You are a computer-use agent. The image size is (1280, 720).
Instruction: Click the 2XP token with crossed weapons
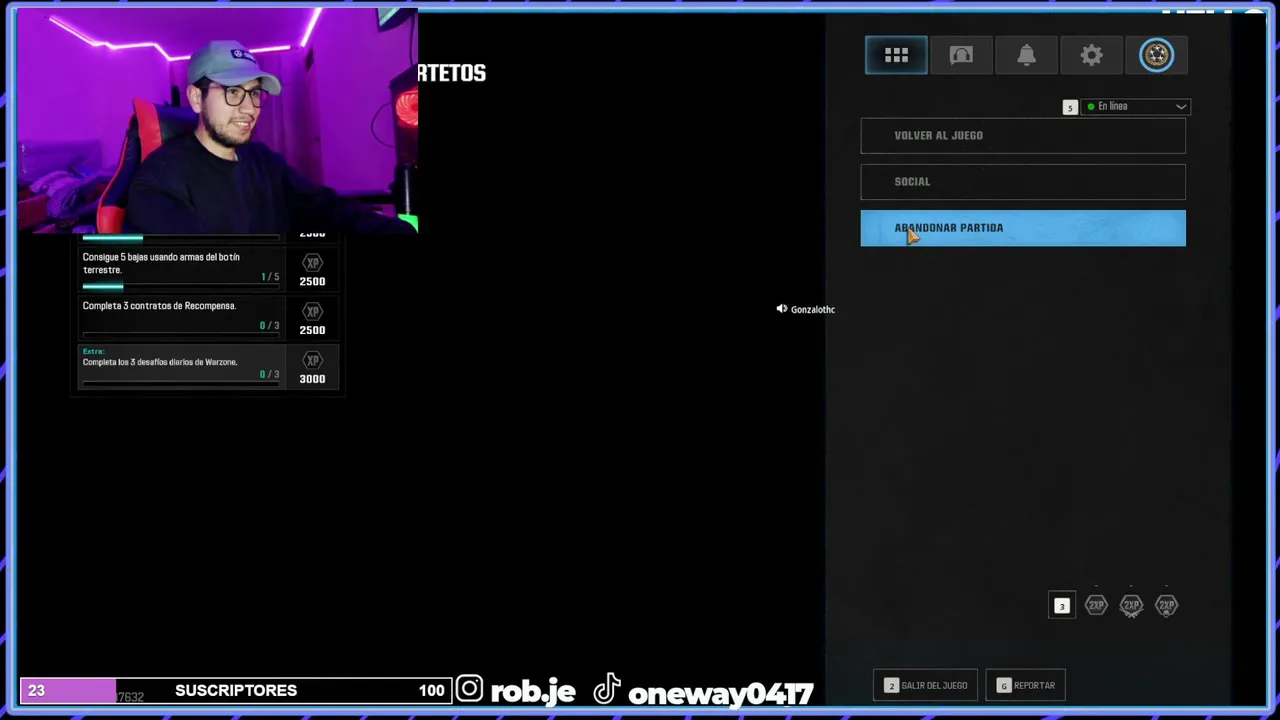pyautogui.click(x=1131, y=606)
